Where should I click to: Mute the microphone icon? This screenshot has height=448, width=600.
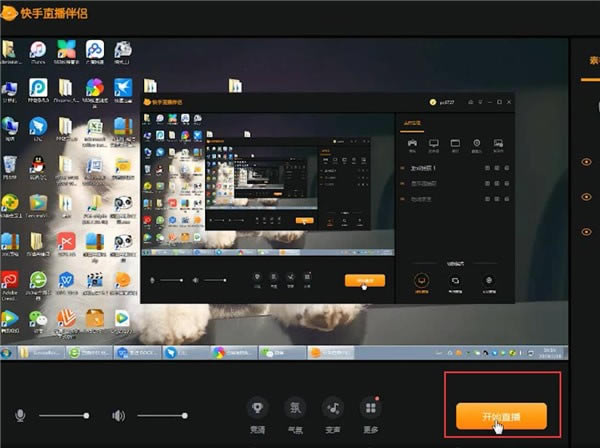[x=20, y=415]
